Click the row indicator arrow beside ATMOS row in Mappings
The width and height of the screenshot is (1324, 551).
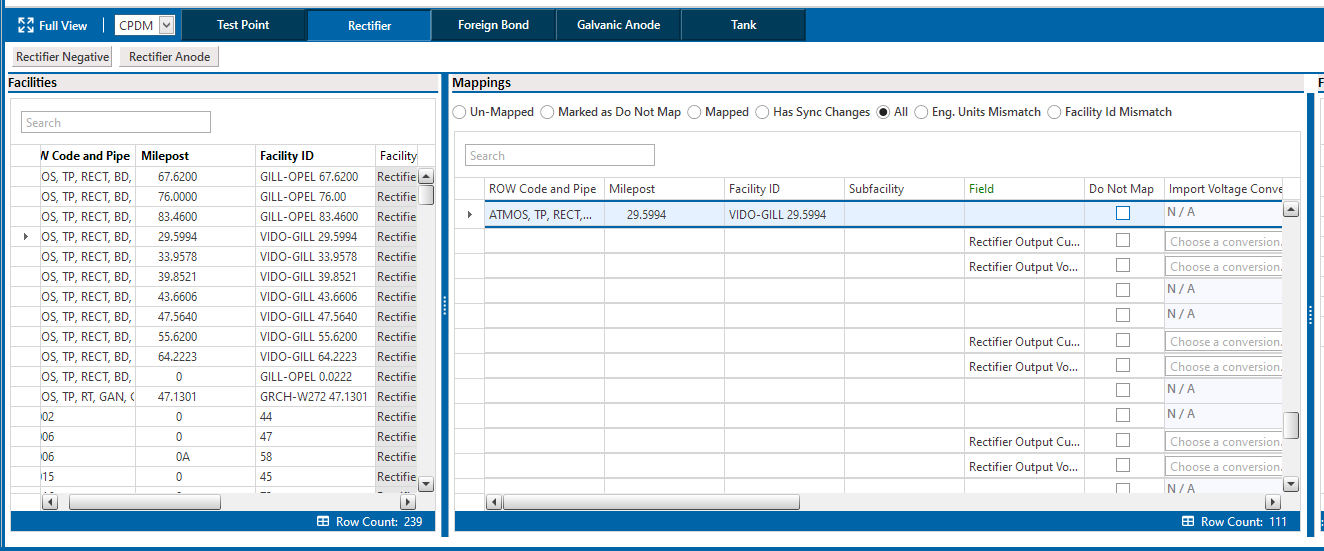coord(470,214)
